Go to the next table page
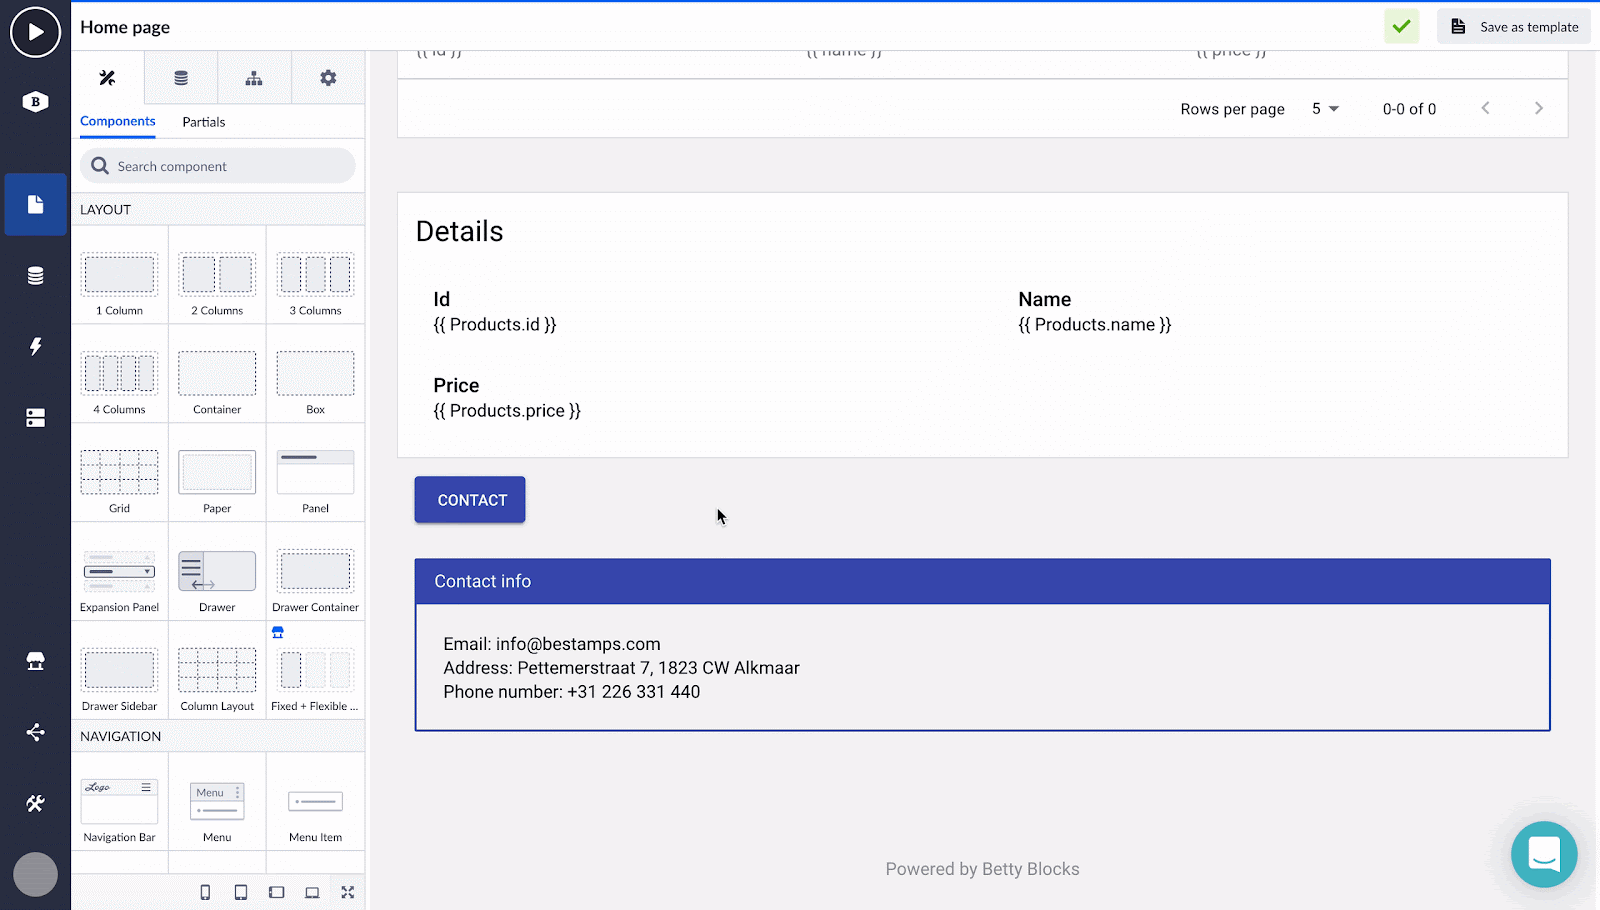 [1538, 108]
